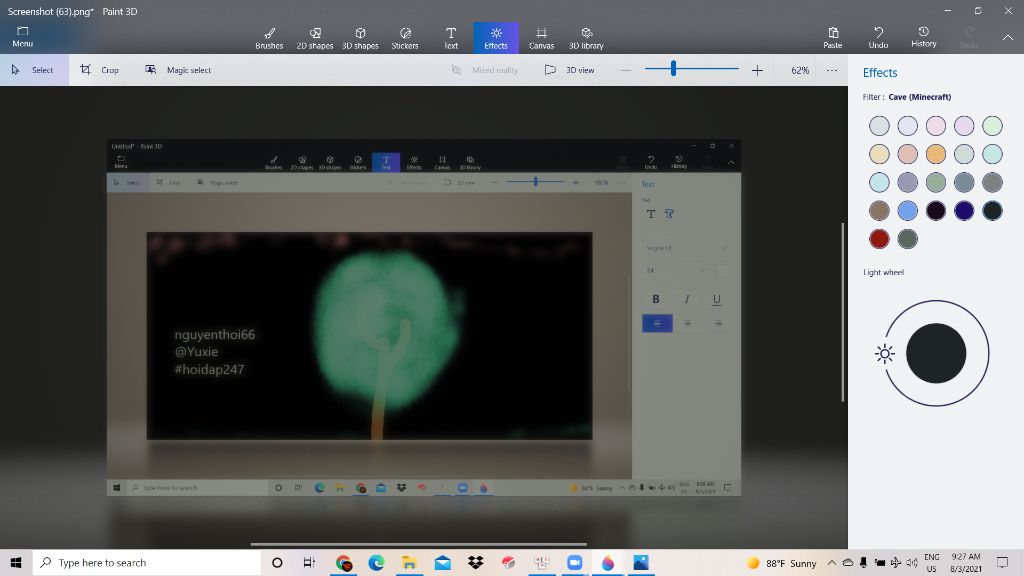Click the zoom slider handle
This screenshot has height=576, width=1024.
[x=673, y=69]
